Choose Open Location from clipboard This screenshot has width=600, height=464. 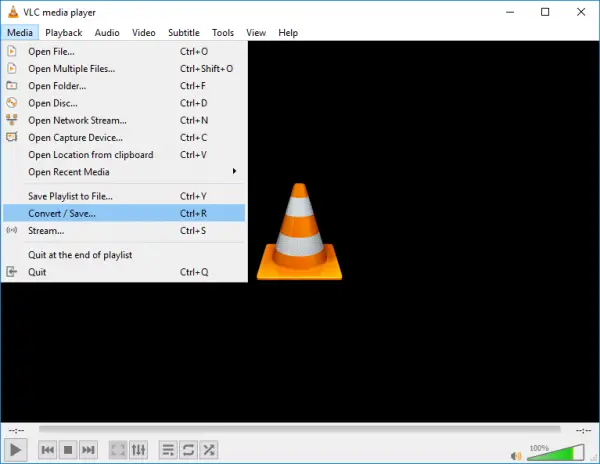(124, 155)
